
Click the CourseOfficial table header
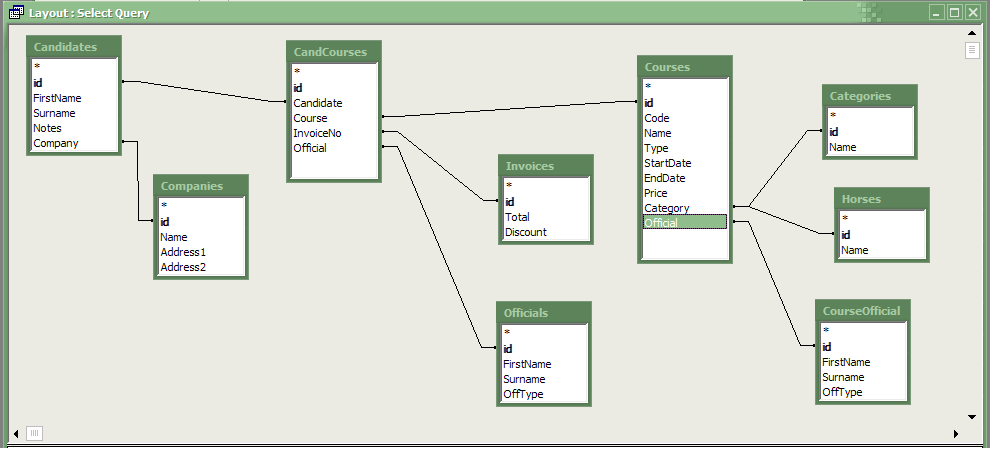863,311
